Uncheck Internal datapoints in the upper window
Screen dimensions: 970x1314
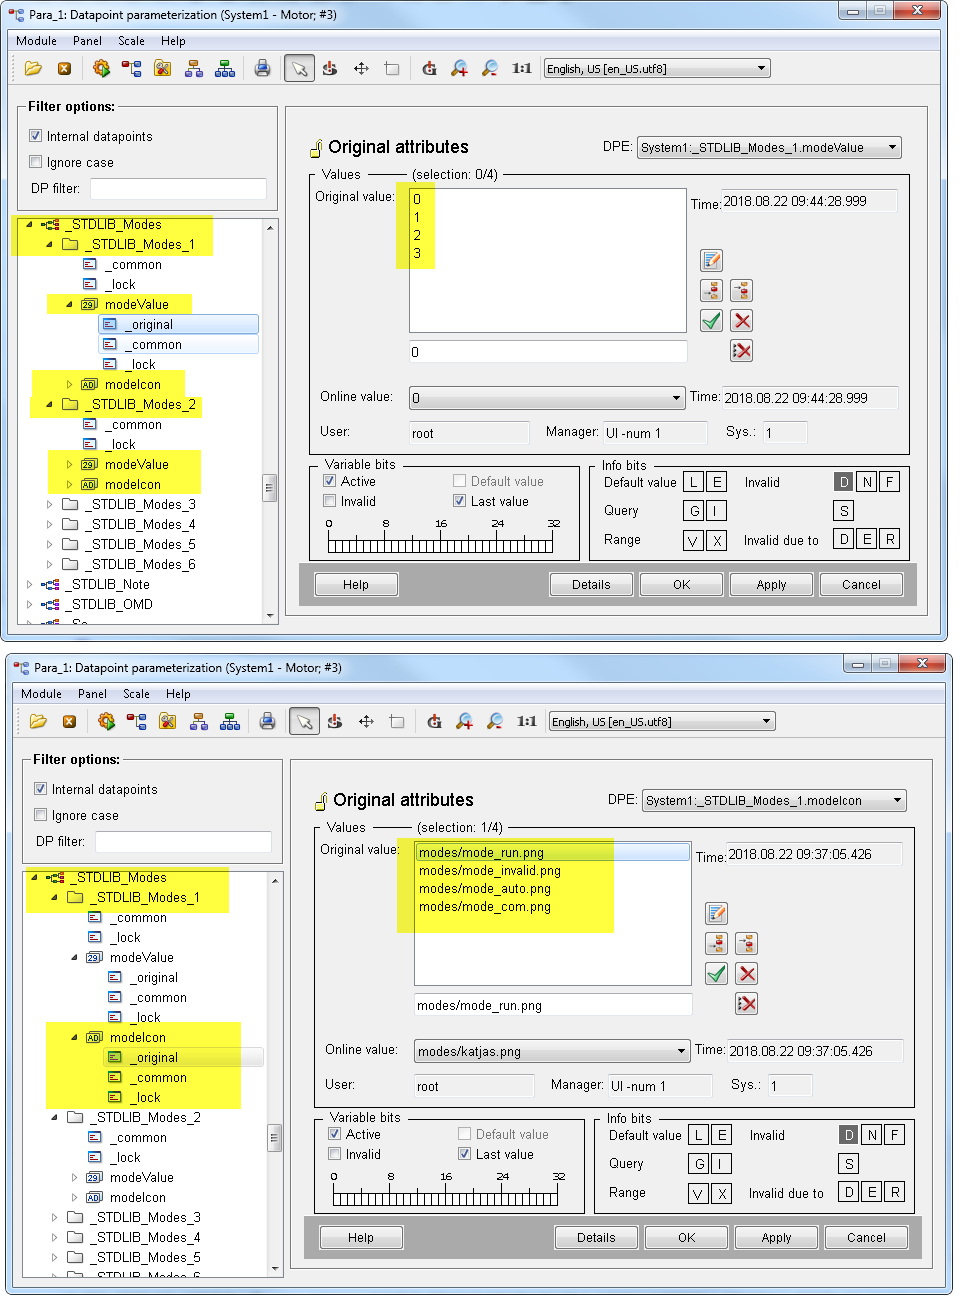tap(36, 136)
